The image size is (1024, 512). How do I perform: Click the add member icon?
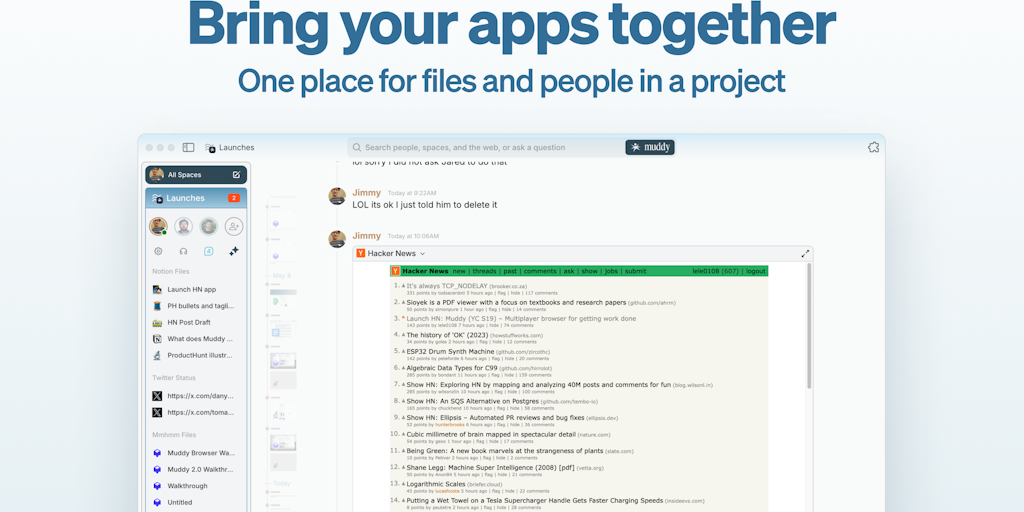pyautogui.click(x=234, y=226)
